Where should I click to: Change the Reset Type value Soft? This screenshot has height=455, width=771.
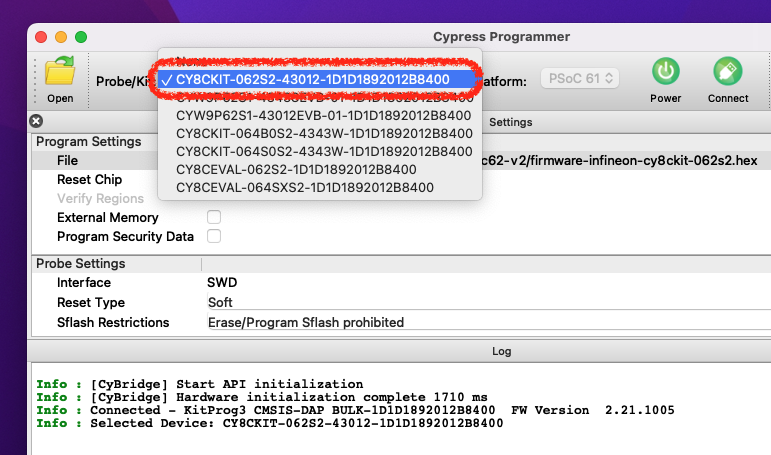(x=220, y=303)
